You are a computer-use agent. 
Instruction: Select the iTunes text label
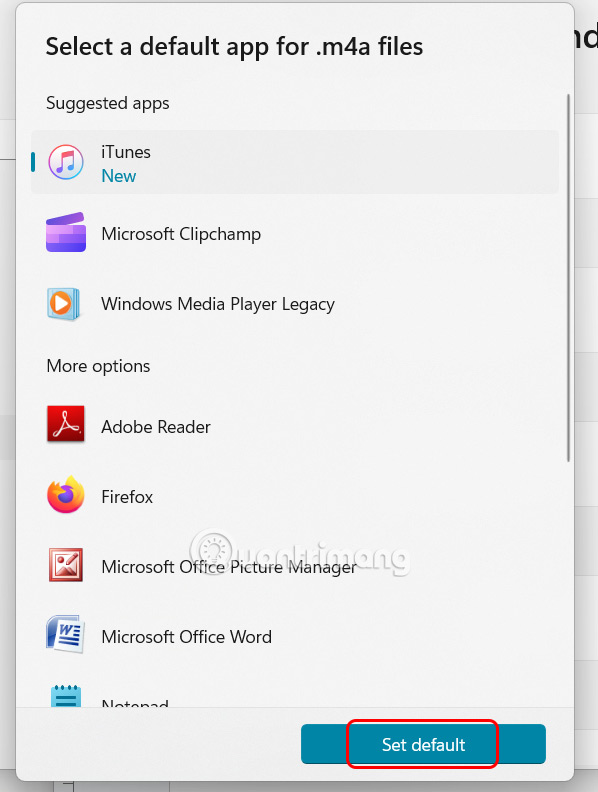(x=126, y=152)
